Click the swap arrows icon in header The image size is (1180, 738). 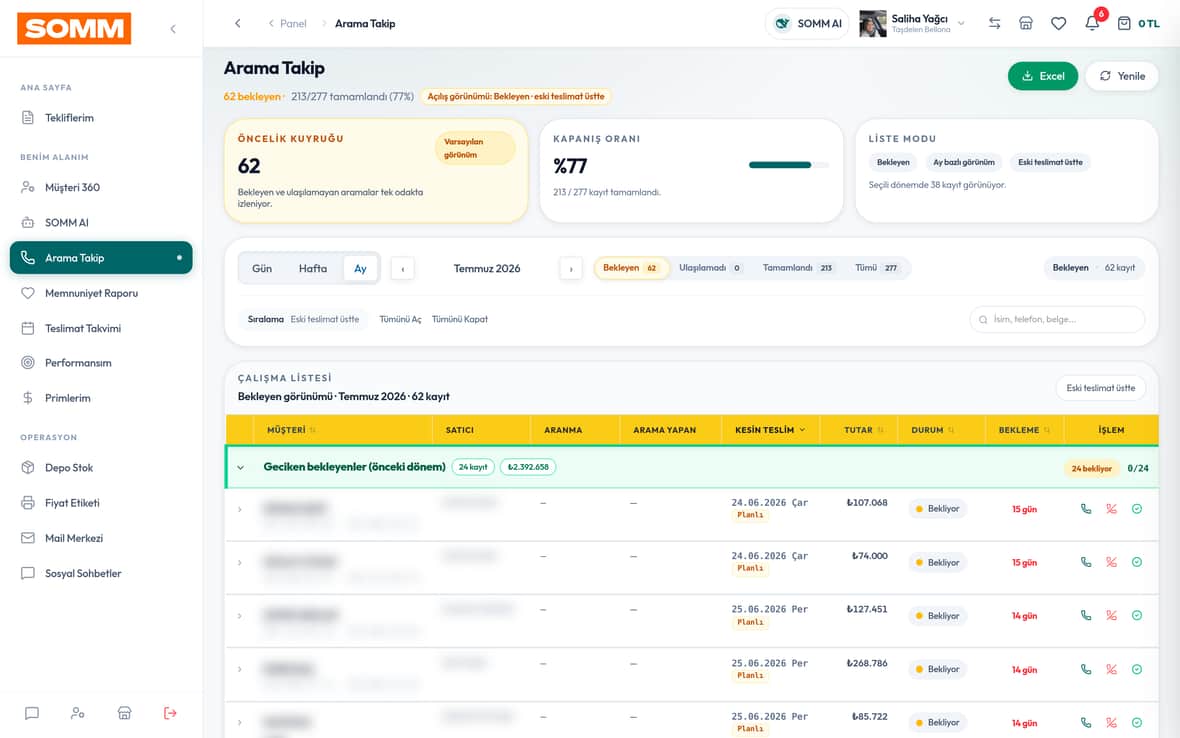994,23
